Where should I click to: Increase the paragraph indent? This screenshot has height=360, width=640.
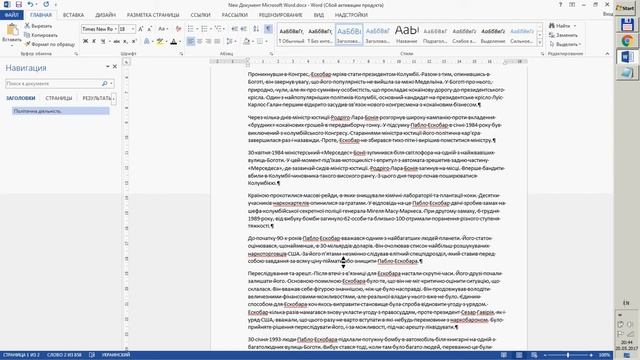[x=244, y=29]
